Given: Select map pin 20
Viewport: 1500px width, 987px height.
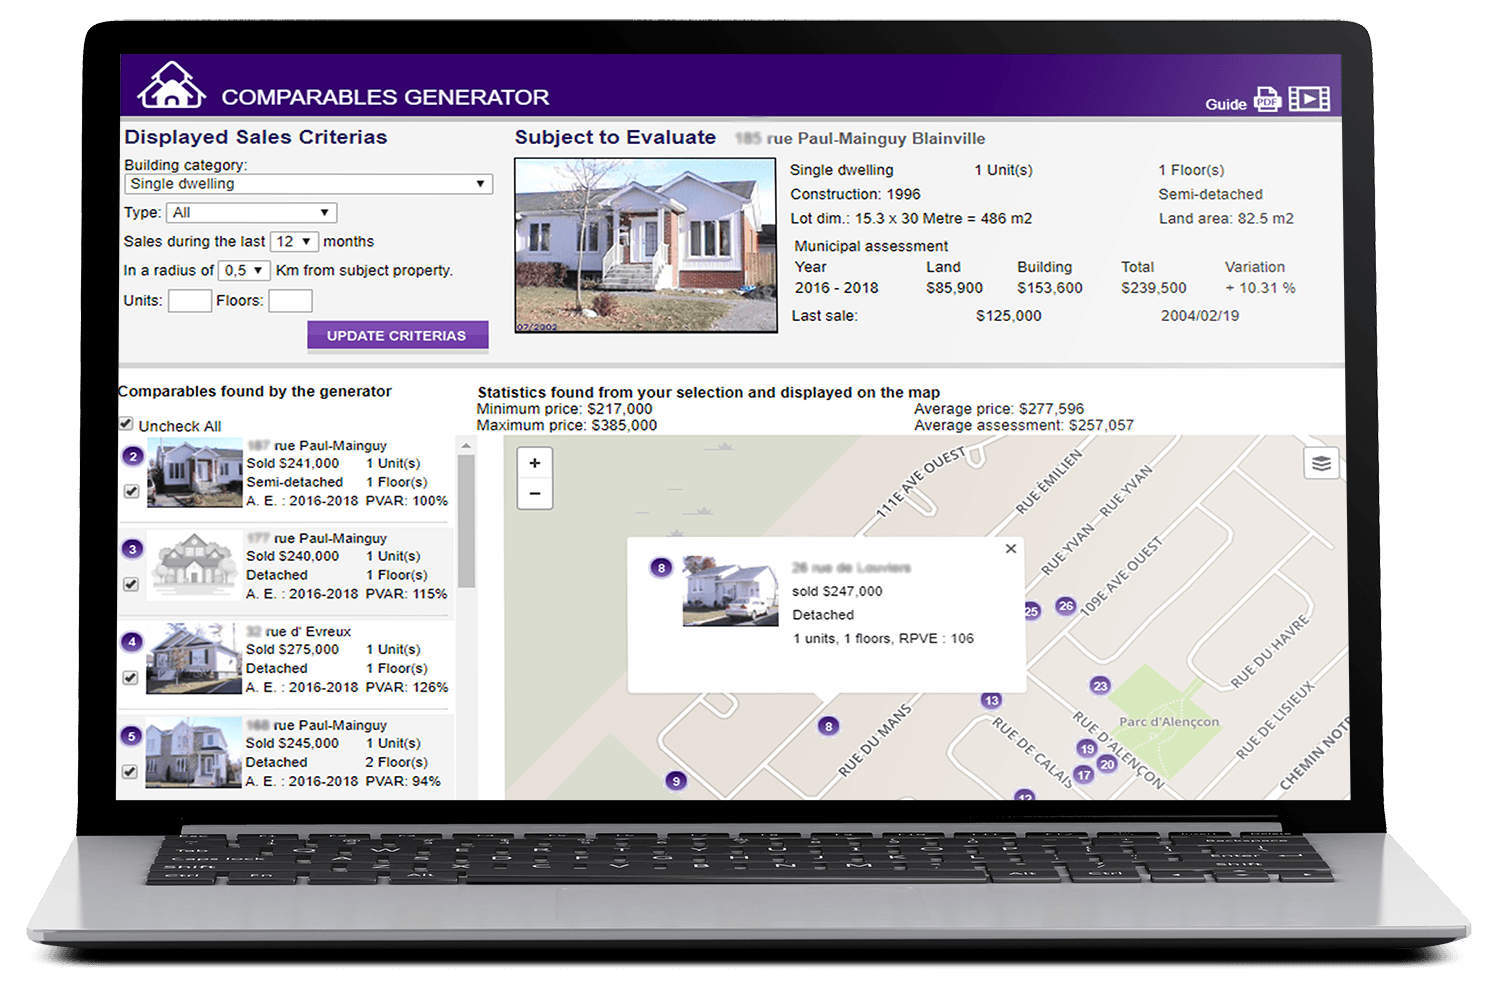Looking at the screenshot, I should (x=1107, y=764).
